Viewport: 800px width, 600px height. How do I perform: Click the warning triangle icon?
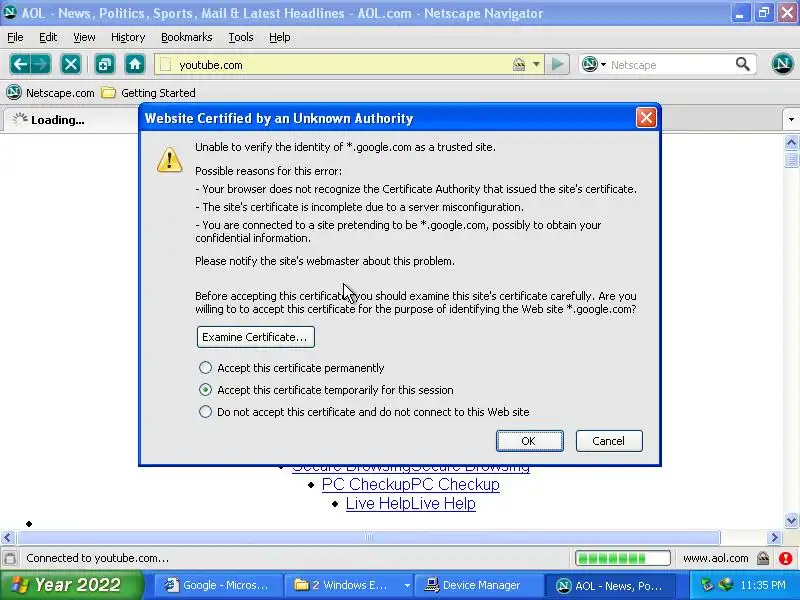[x=169, y=160]
